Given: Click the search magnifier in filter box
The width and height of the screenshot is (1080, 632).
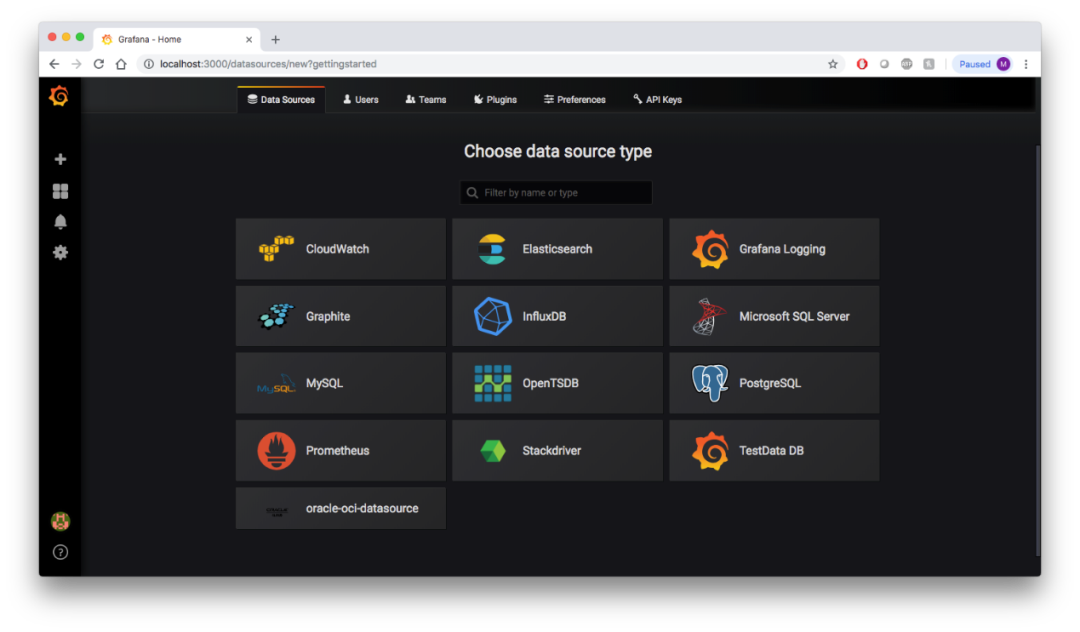Looking at the screenshot, I should click(472, 193).
